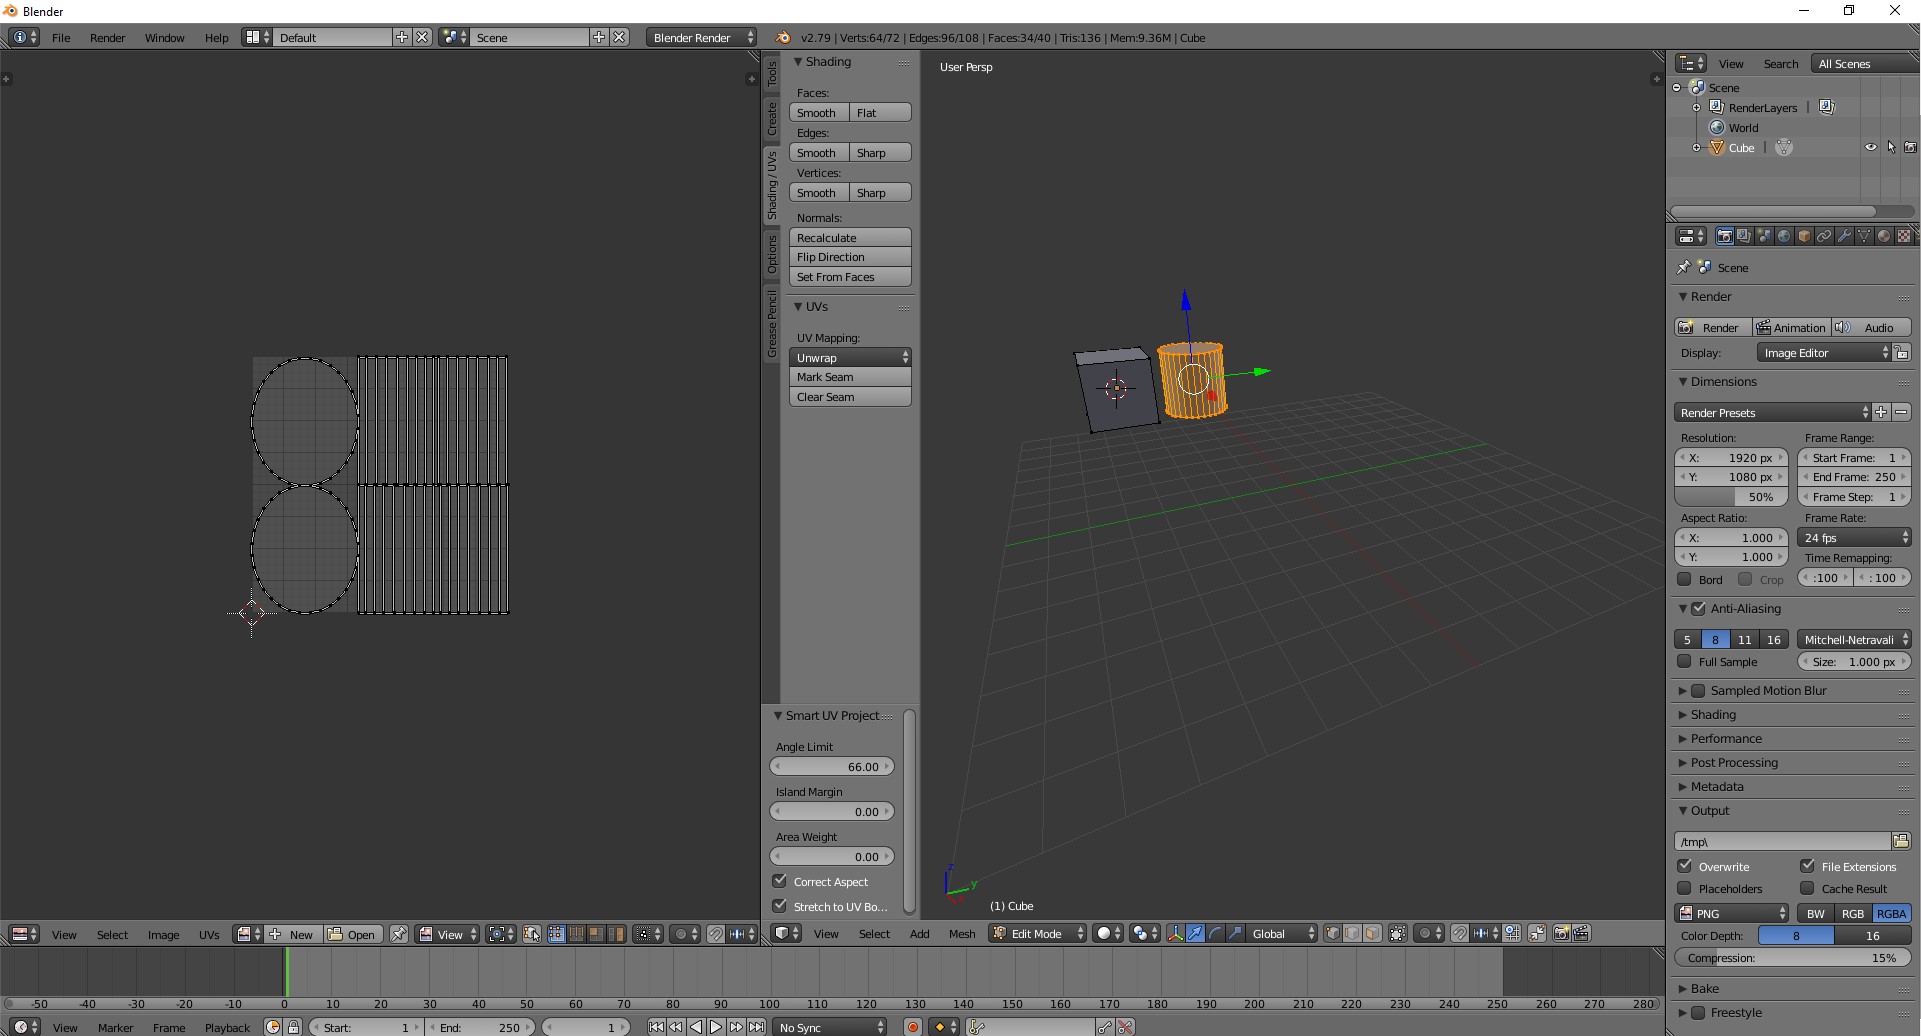
Task: Open the Mesh Data triangle properties tab
Action: pyautogui.click(x=1864, y=236)
